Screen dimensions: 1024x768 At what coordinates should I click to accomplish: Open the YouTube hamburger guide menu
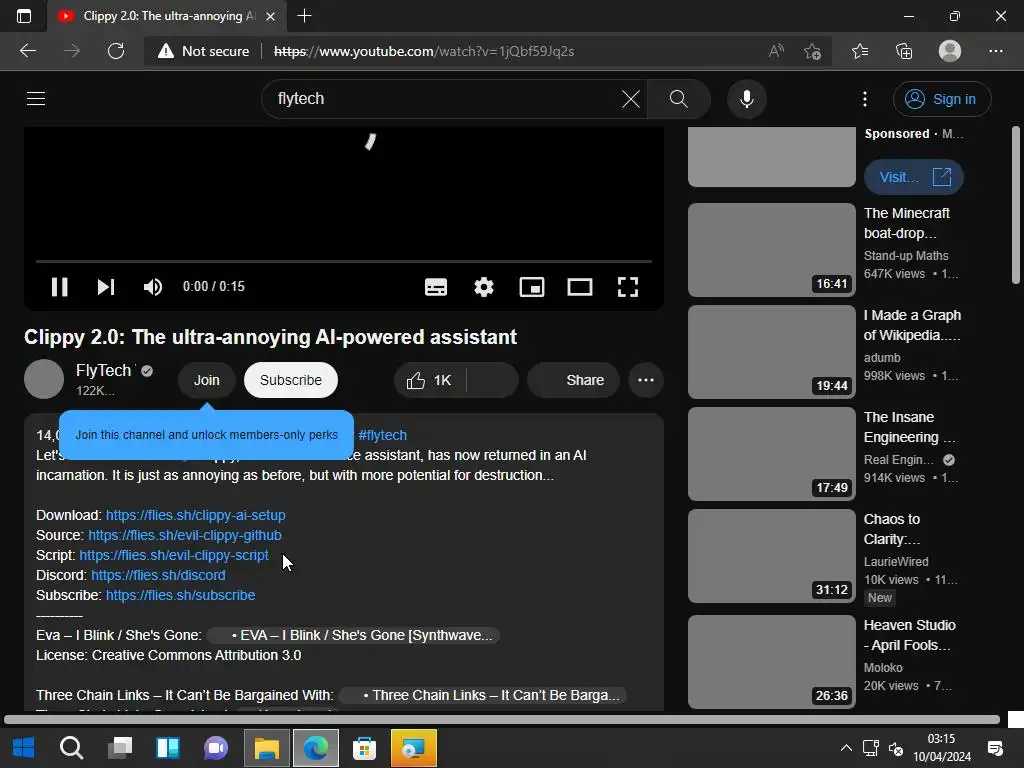36,99
